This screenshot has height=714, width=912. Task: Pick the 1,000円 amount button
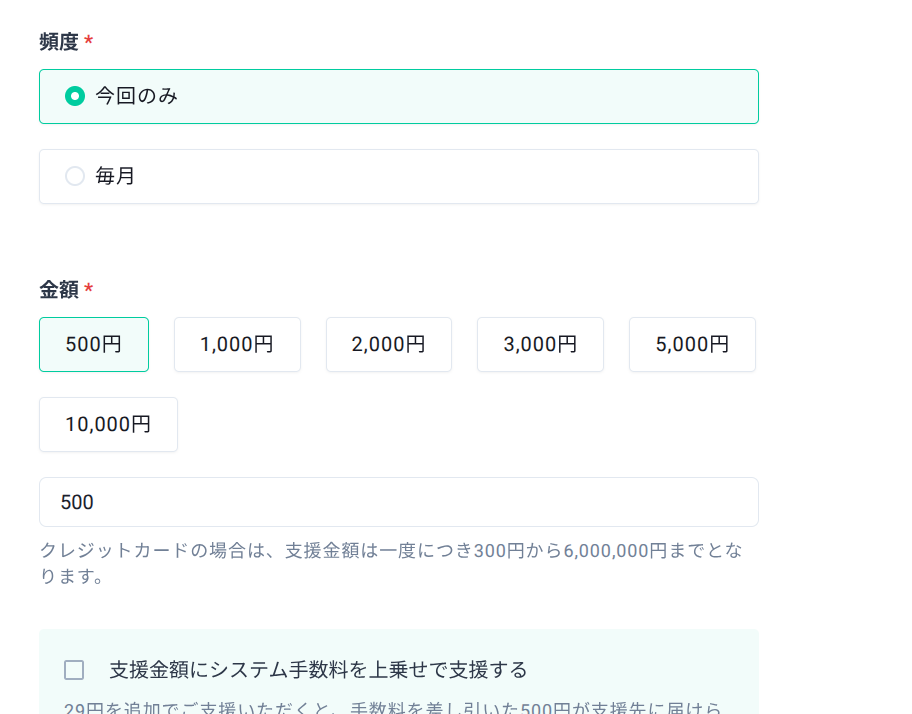pyautogui.click(x=237, y=344)
